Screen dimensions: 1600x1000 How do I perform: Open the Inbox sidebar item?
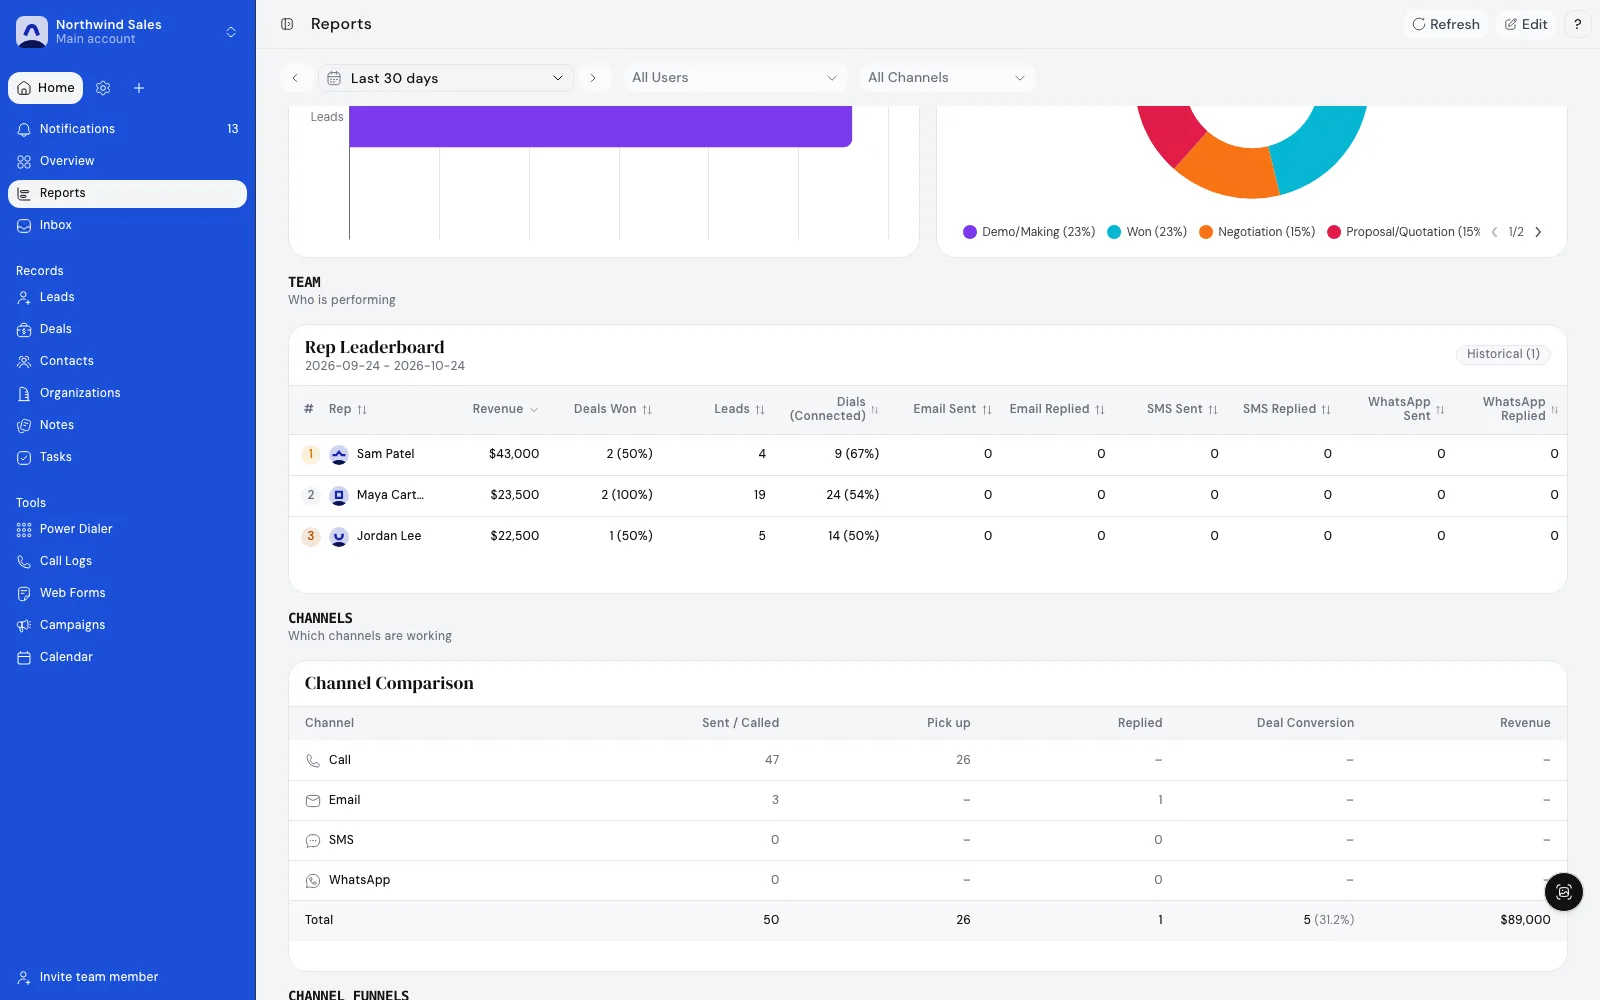pos(128,225)
